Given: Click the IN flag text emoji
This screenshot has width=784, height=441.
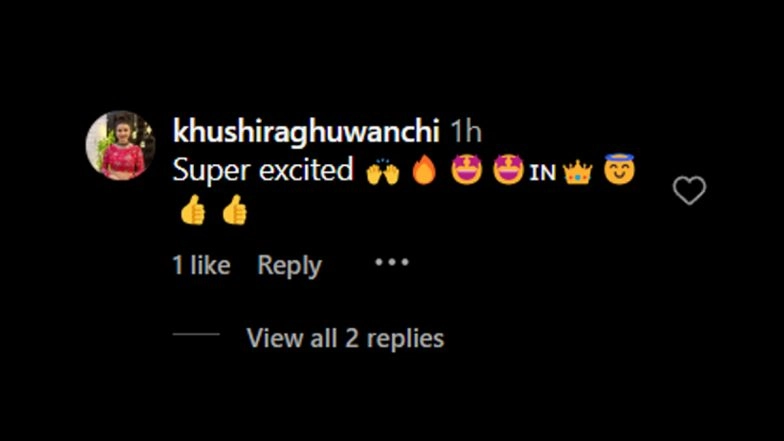Looking at the screenshot, I should pyautogui.click(x=542, y=173).
